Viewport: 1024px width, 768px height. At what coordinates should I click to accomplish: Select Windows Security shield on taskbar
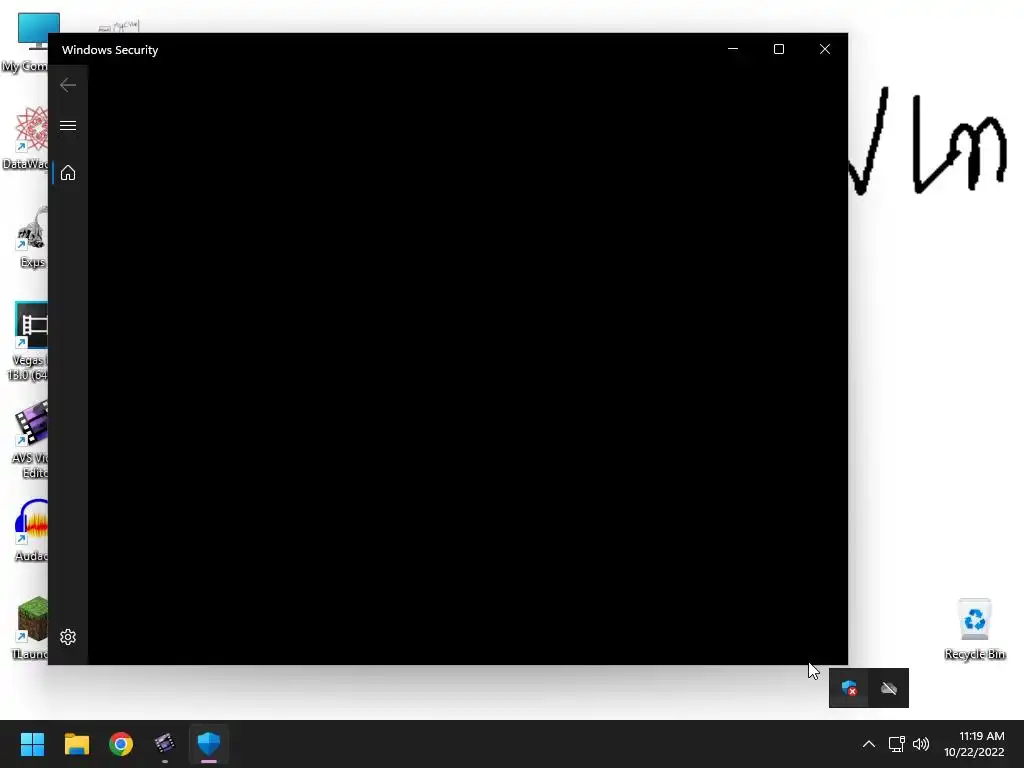pyautogui.click(x=209, y=744)
